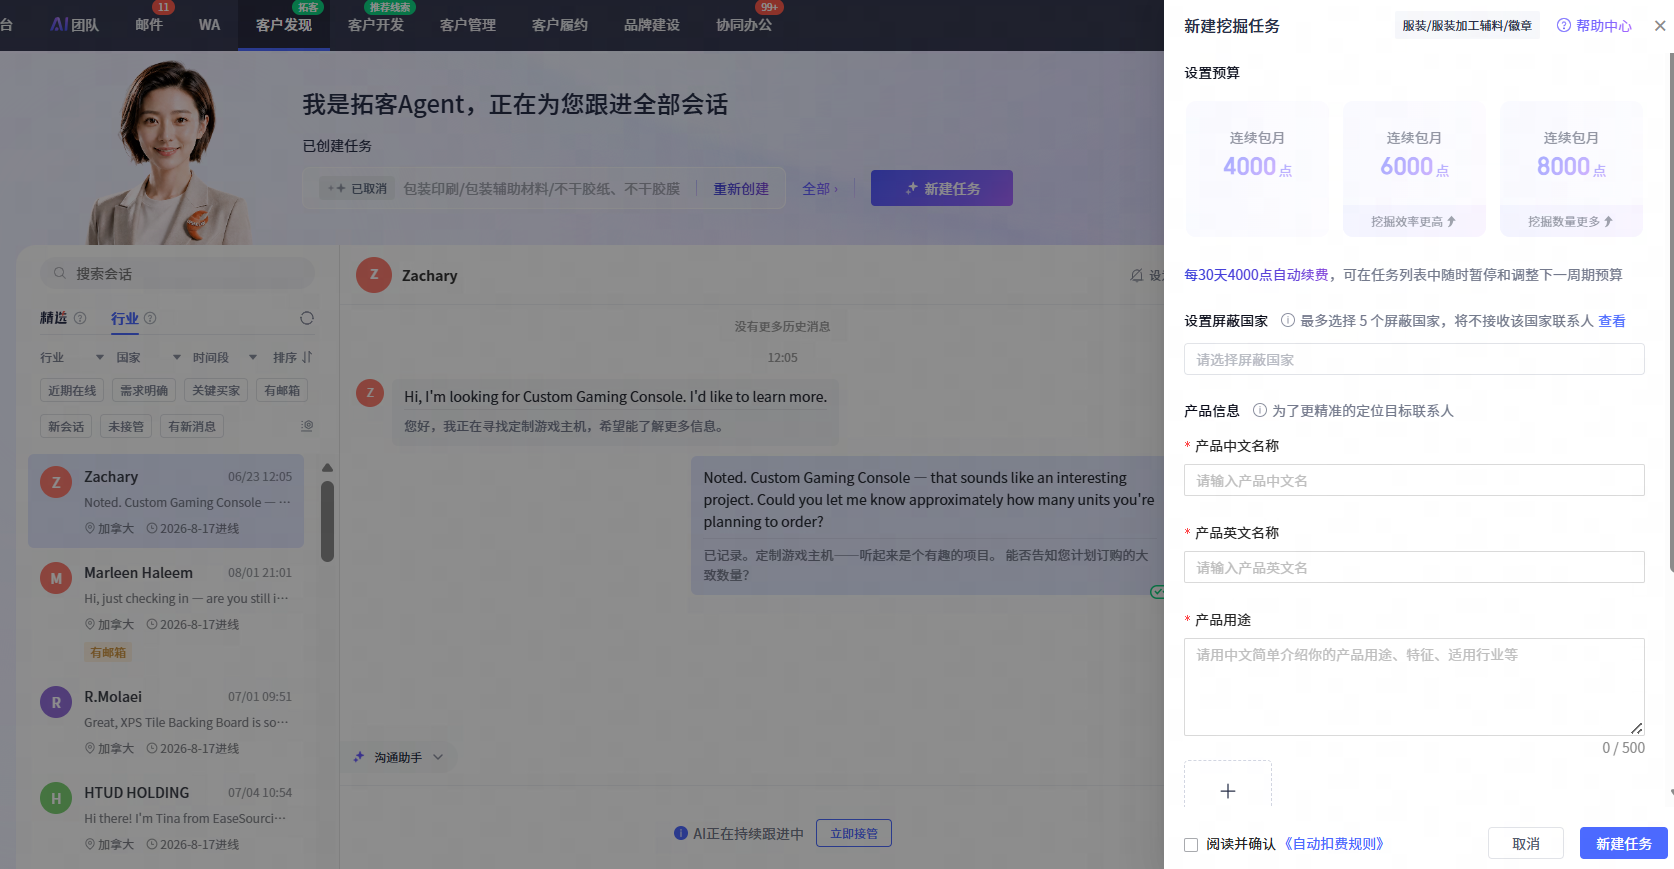Viewport: 1674px width, 869px height.
Task: Close the 新建挖掘任务 panel
Action: click(1660, 26)
